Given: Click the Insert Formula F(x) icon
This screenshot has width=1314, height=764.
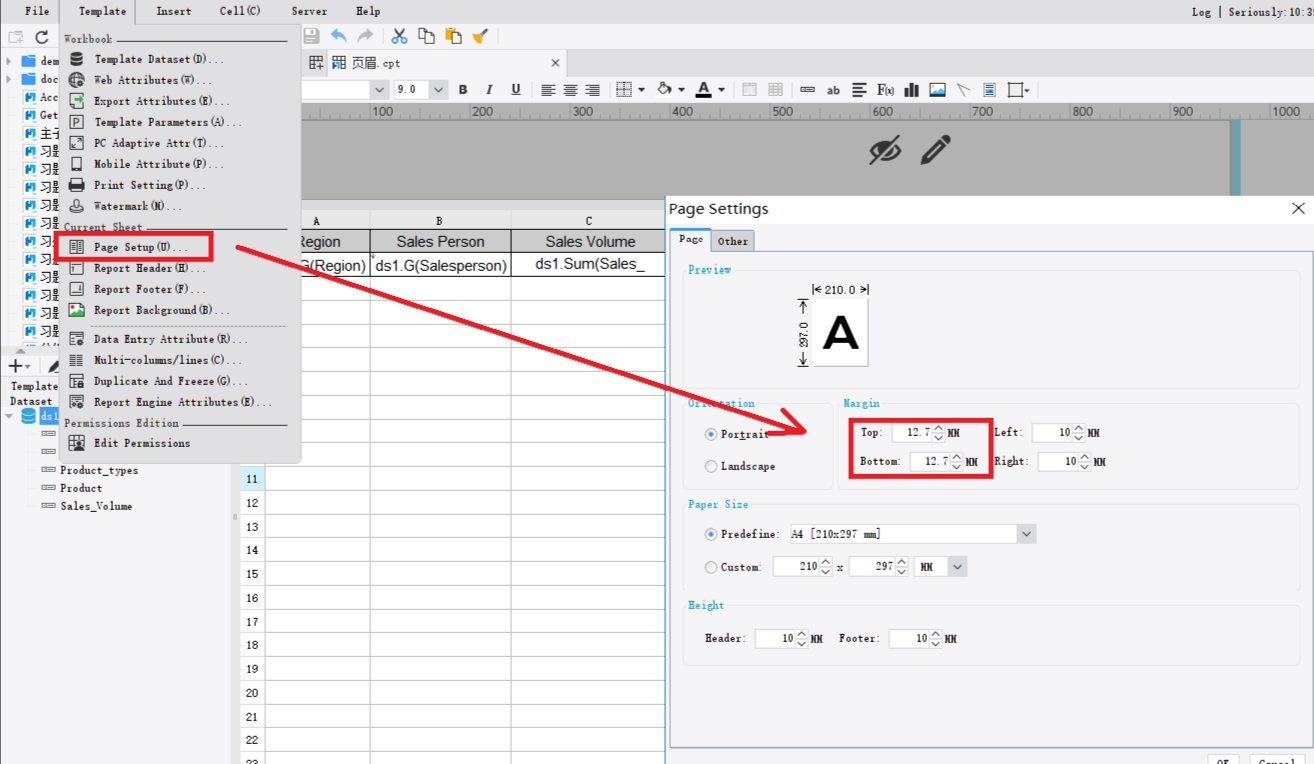Looking at the screenshot, I should click(887, 89).
